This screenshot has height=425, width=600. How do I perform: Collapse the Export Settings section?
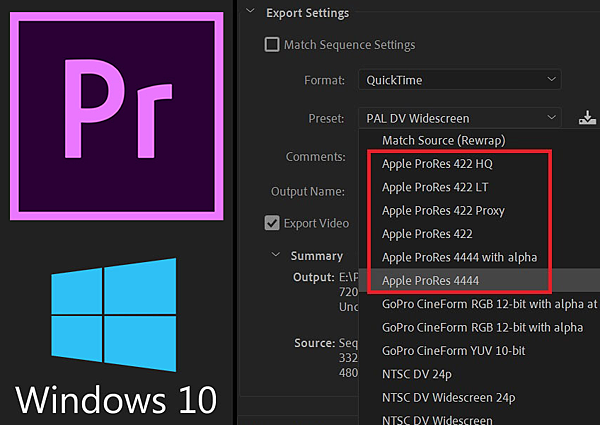point(250,11)
